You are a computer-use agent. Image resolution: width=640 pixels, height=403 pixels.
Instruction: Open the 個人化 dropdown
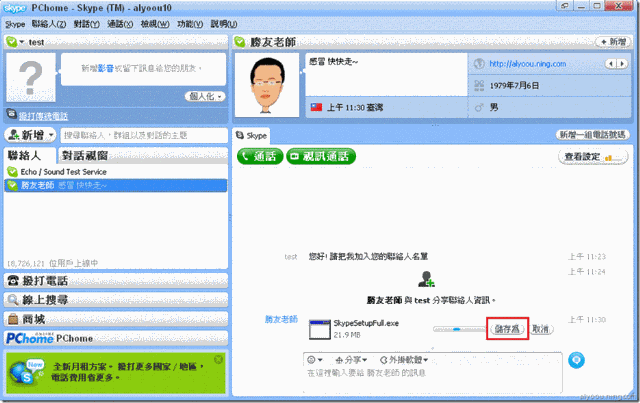(205, 96)
